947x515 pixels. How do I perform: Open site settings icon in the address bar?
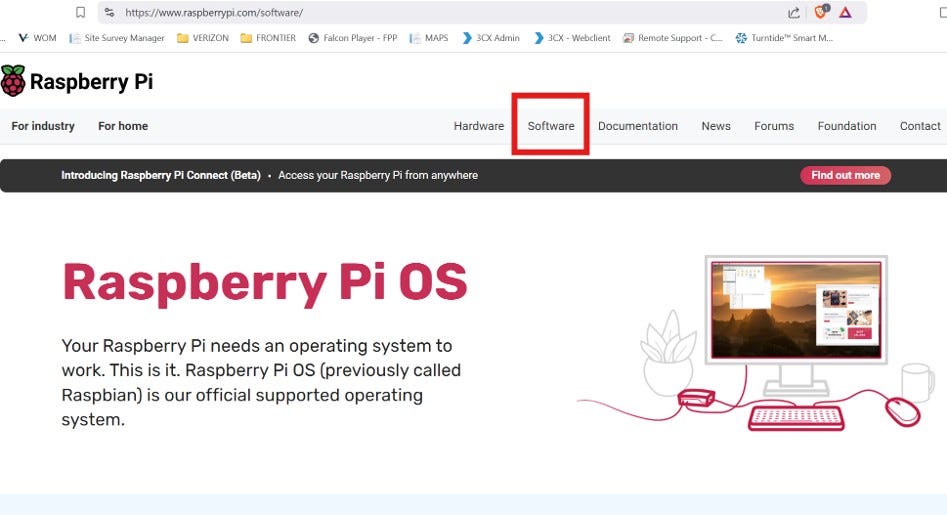[109, 12]
